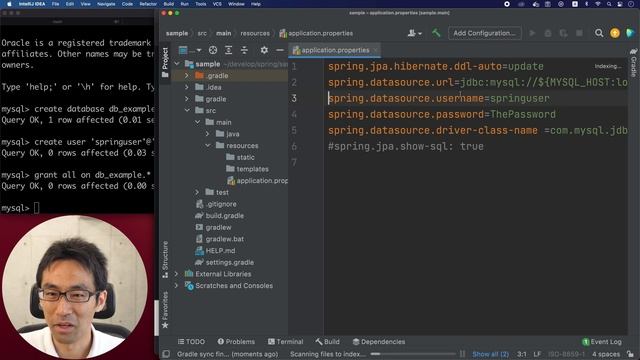Click resources in breadcrumb path
Image resolution: width=640 pixels, height=360 pixels.
click(x=255, y=33)
